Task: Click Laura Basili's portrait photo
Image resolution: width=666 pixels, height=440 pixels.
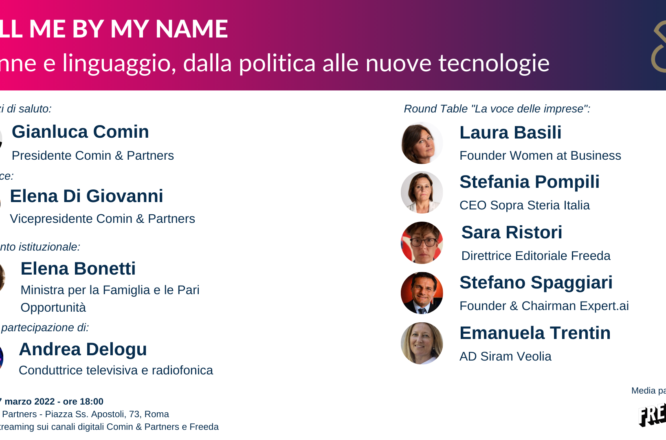Action: (422, 144)
